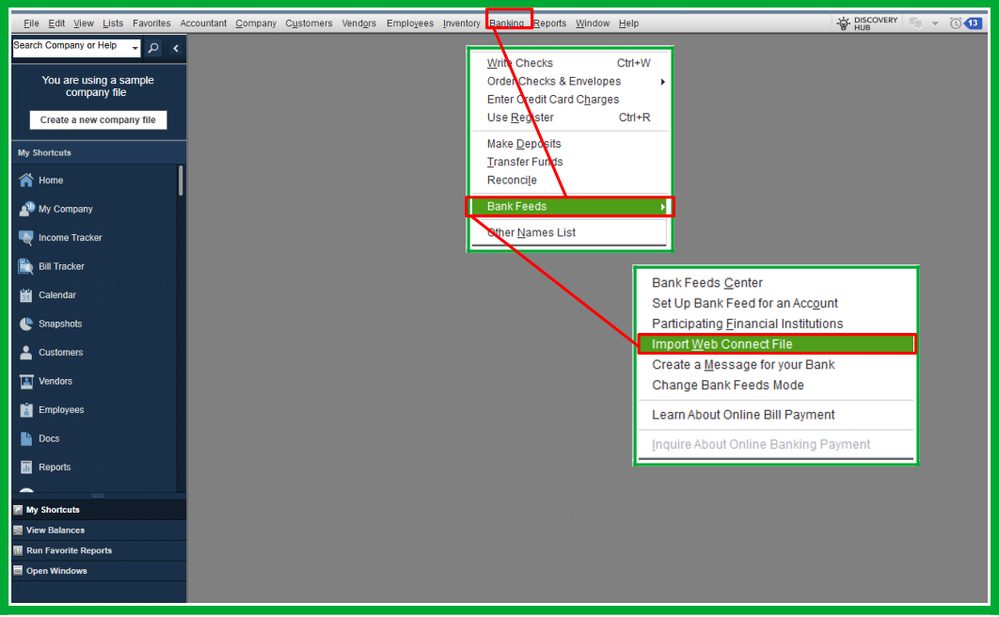Click the reminders count badge 13

point(973,24)
